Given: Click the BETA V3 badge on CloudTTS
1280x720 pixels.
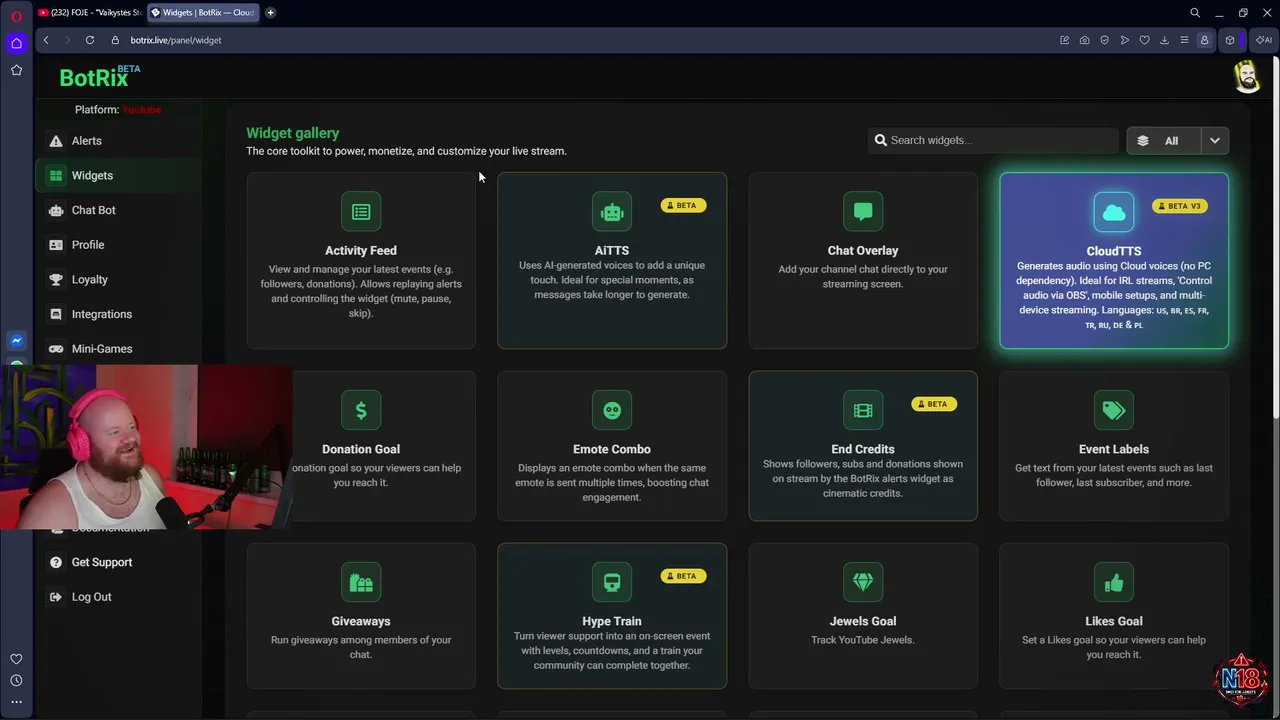Looking at the screenshot, I should [1179, 206].
